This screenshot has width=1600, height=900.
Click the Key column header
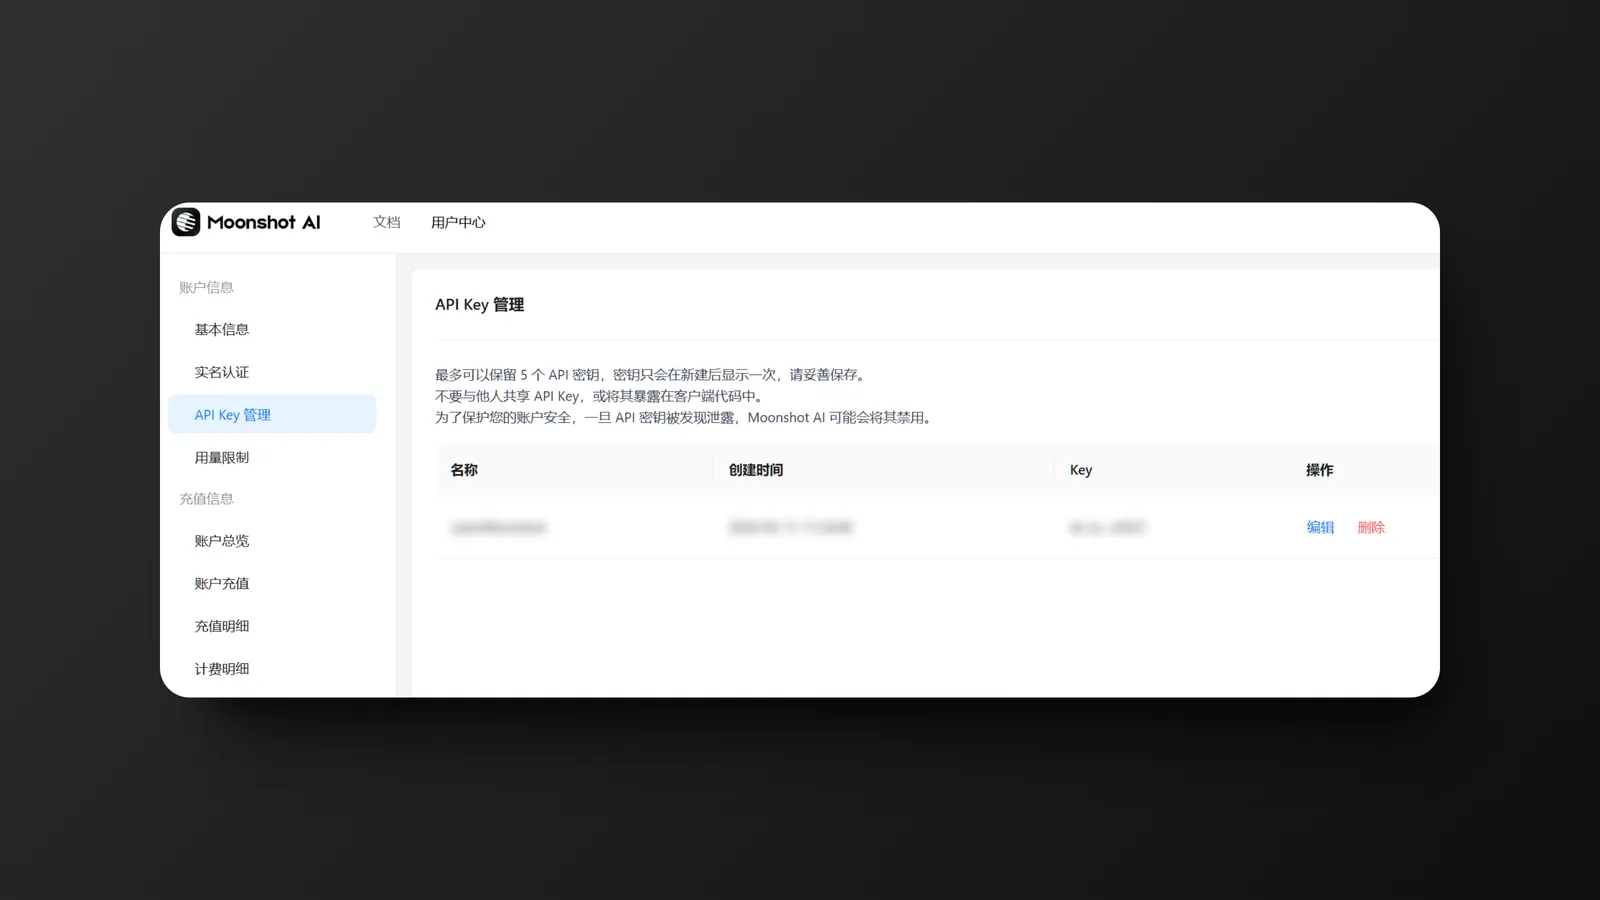coord(1081,470)
